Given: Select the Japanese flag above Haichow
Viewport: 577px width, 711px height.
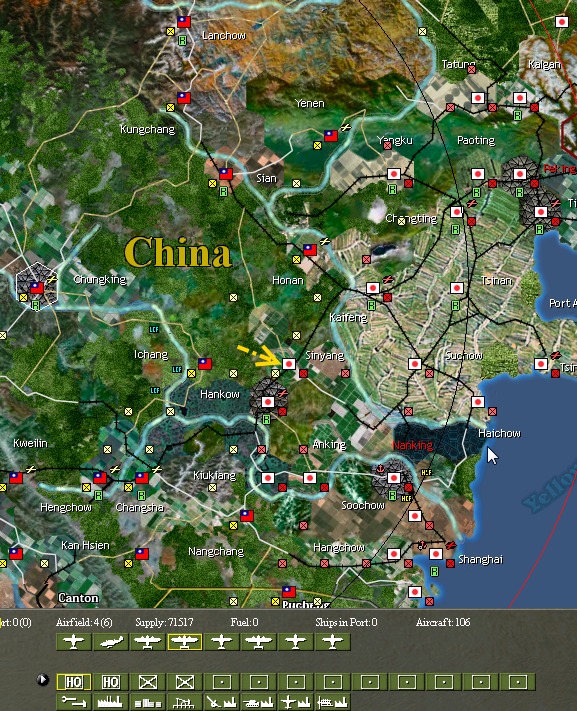Looking at the screenshot, I should pos(478,402).
